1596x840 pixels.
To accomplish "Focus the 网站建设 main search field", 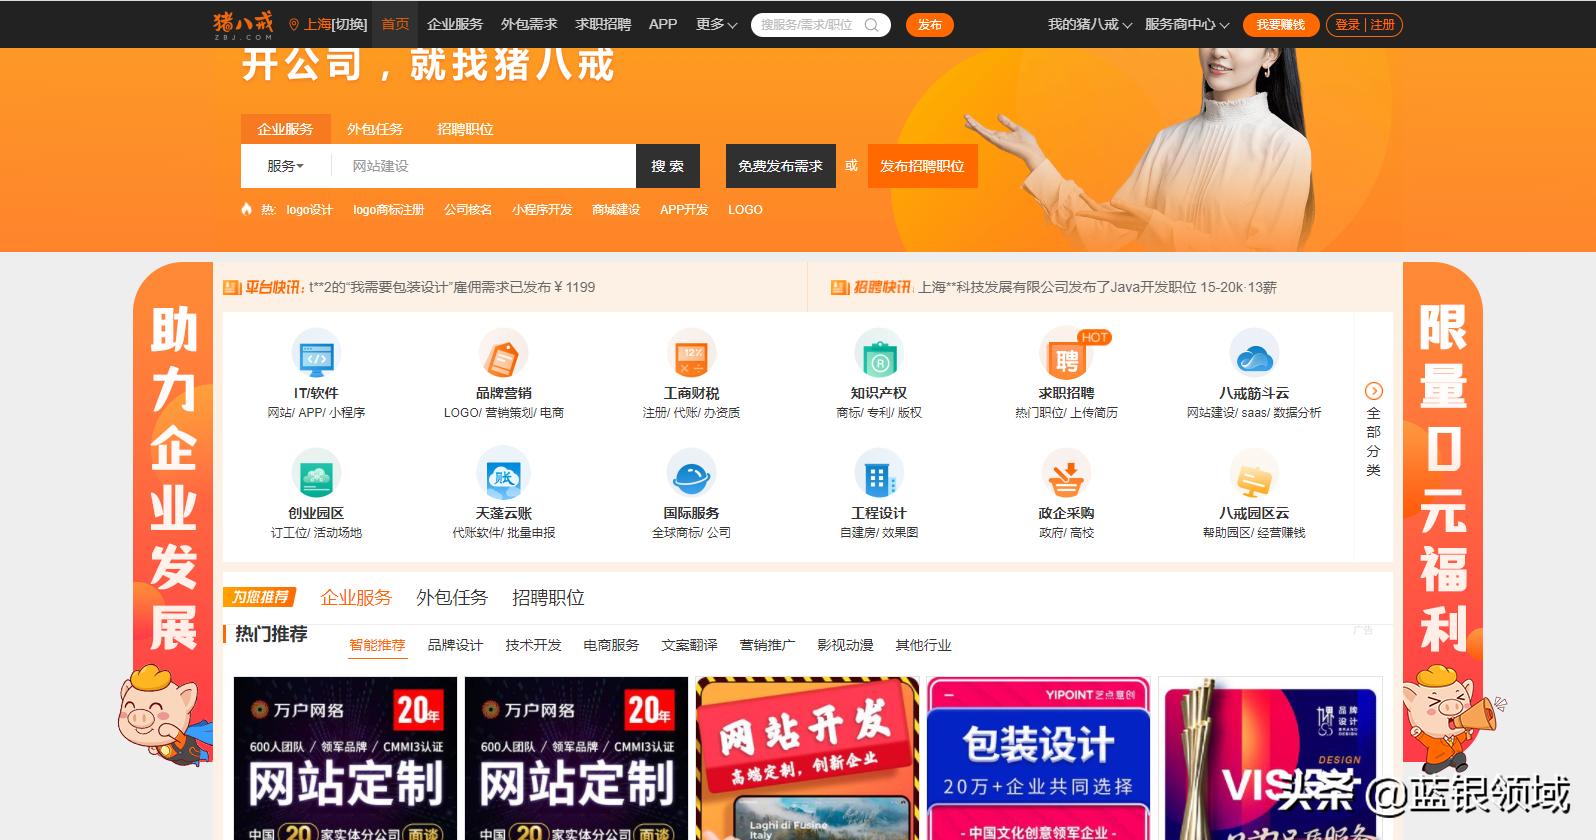I will point(483,166).
